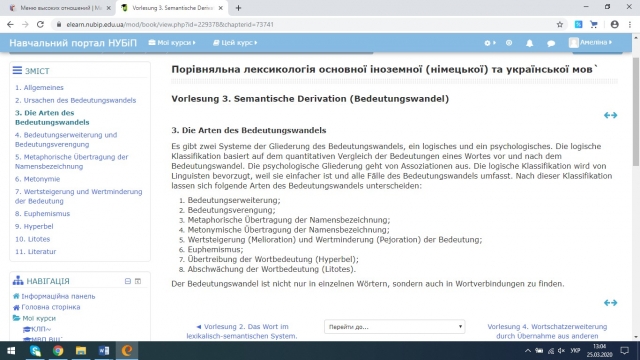Open chapter 6. Metonymie
640x360 pixels.
[x=38, y=179]
